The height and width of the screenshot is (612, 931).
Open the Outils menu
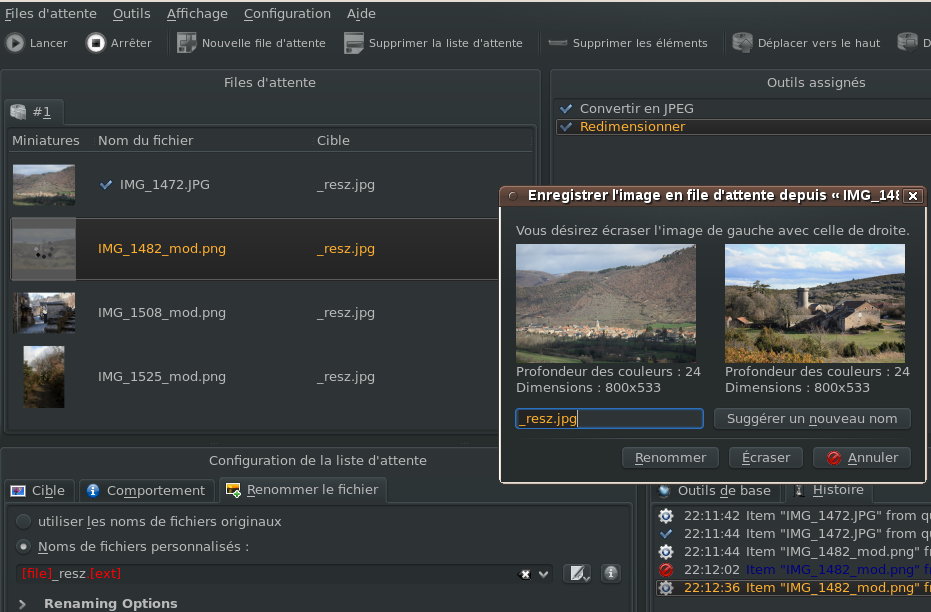(132, 14)
